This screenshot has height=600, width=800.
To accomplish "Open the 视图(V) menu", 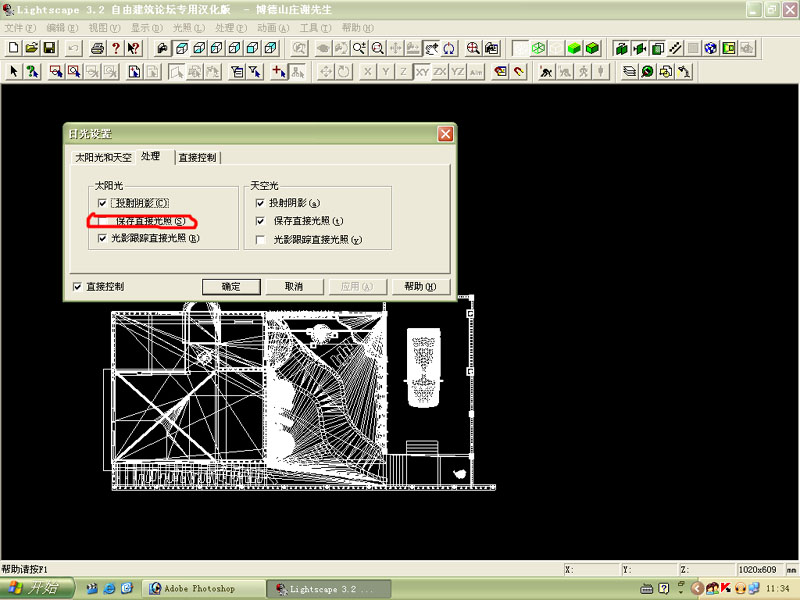I will [104, 28].
